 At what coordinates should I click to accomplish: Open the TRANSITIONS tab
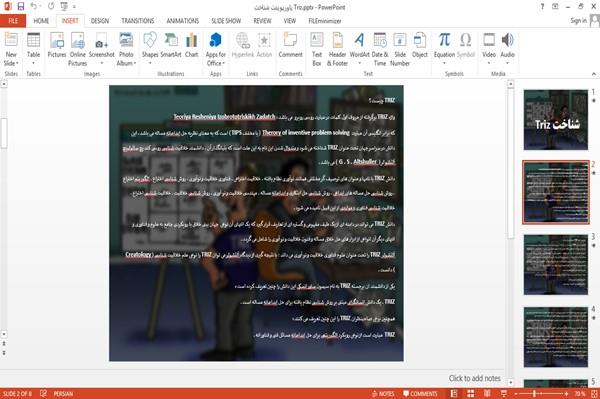tap(138, 21)
